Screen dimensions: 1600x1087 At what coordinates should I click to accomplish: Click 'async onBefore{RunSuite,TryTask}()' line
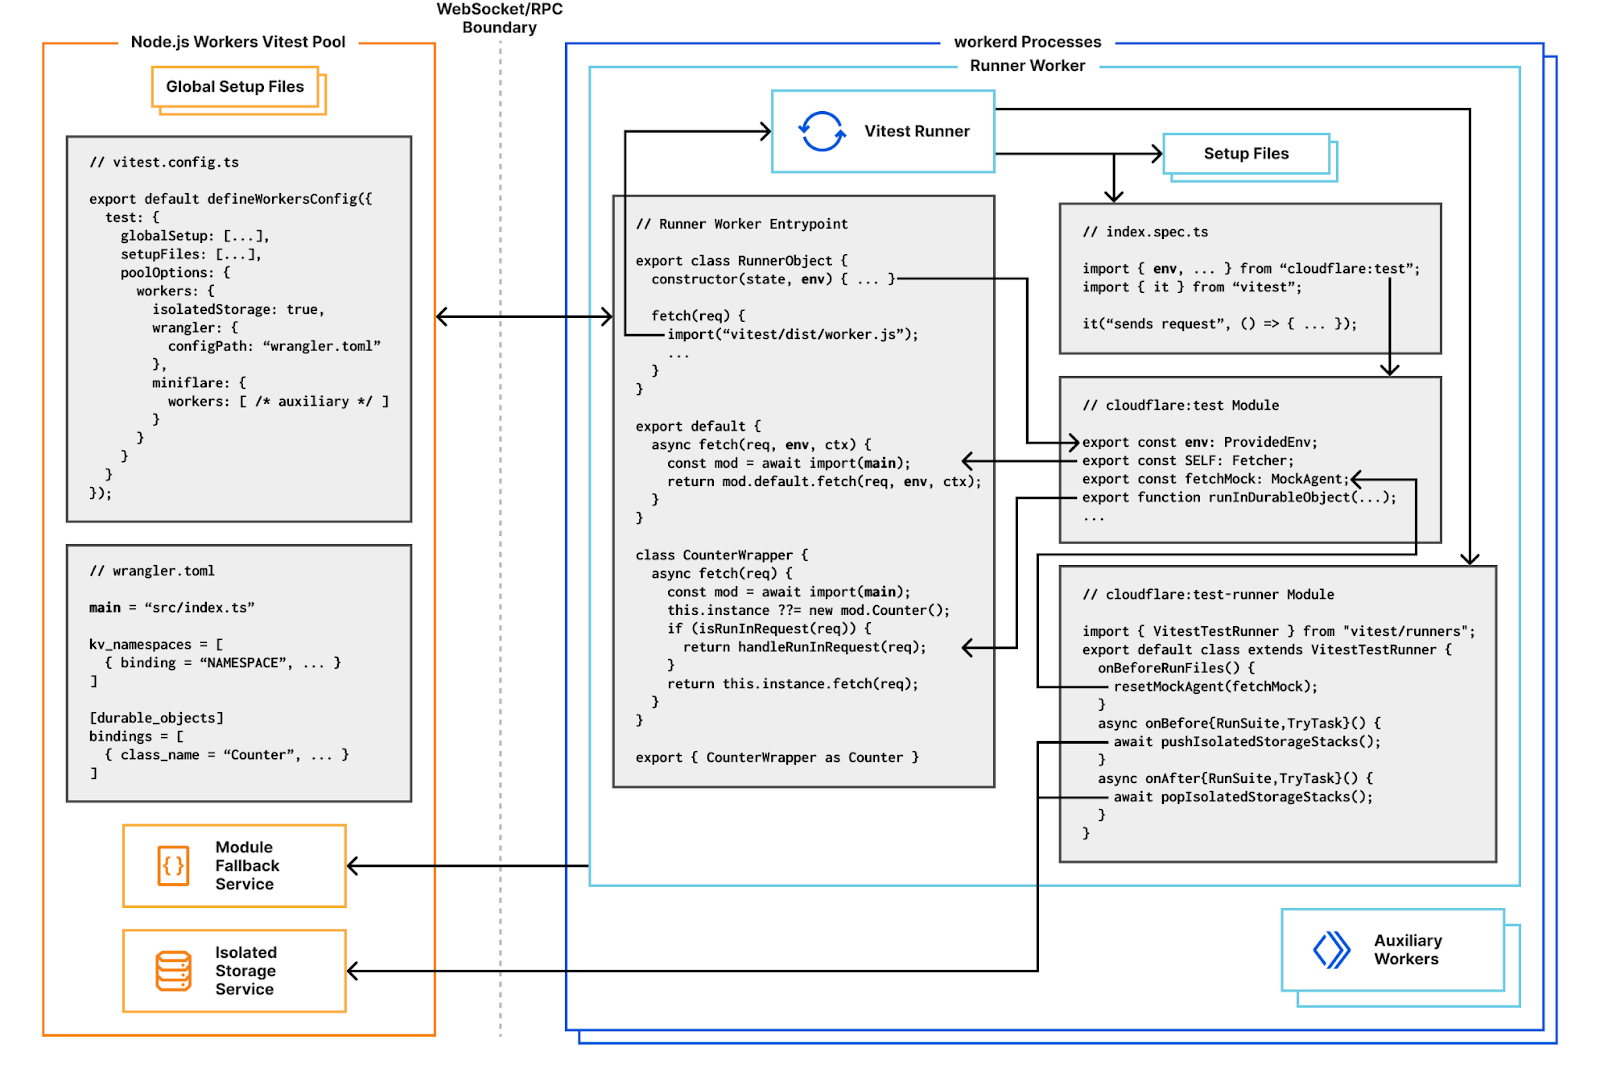click(1240, 723)
